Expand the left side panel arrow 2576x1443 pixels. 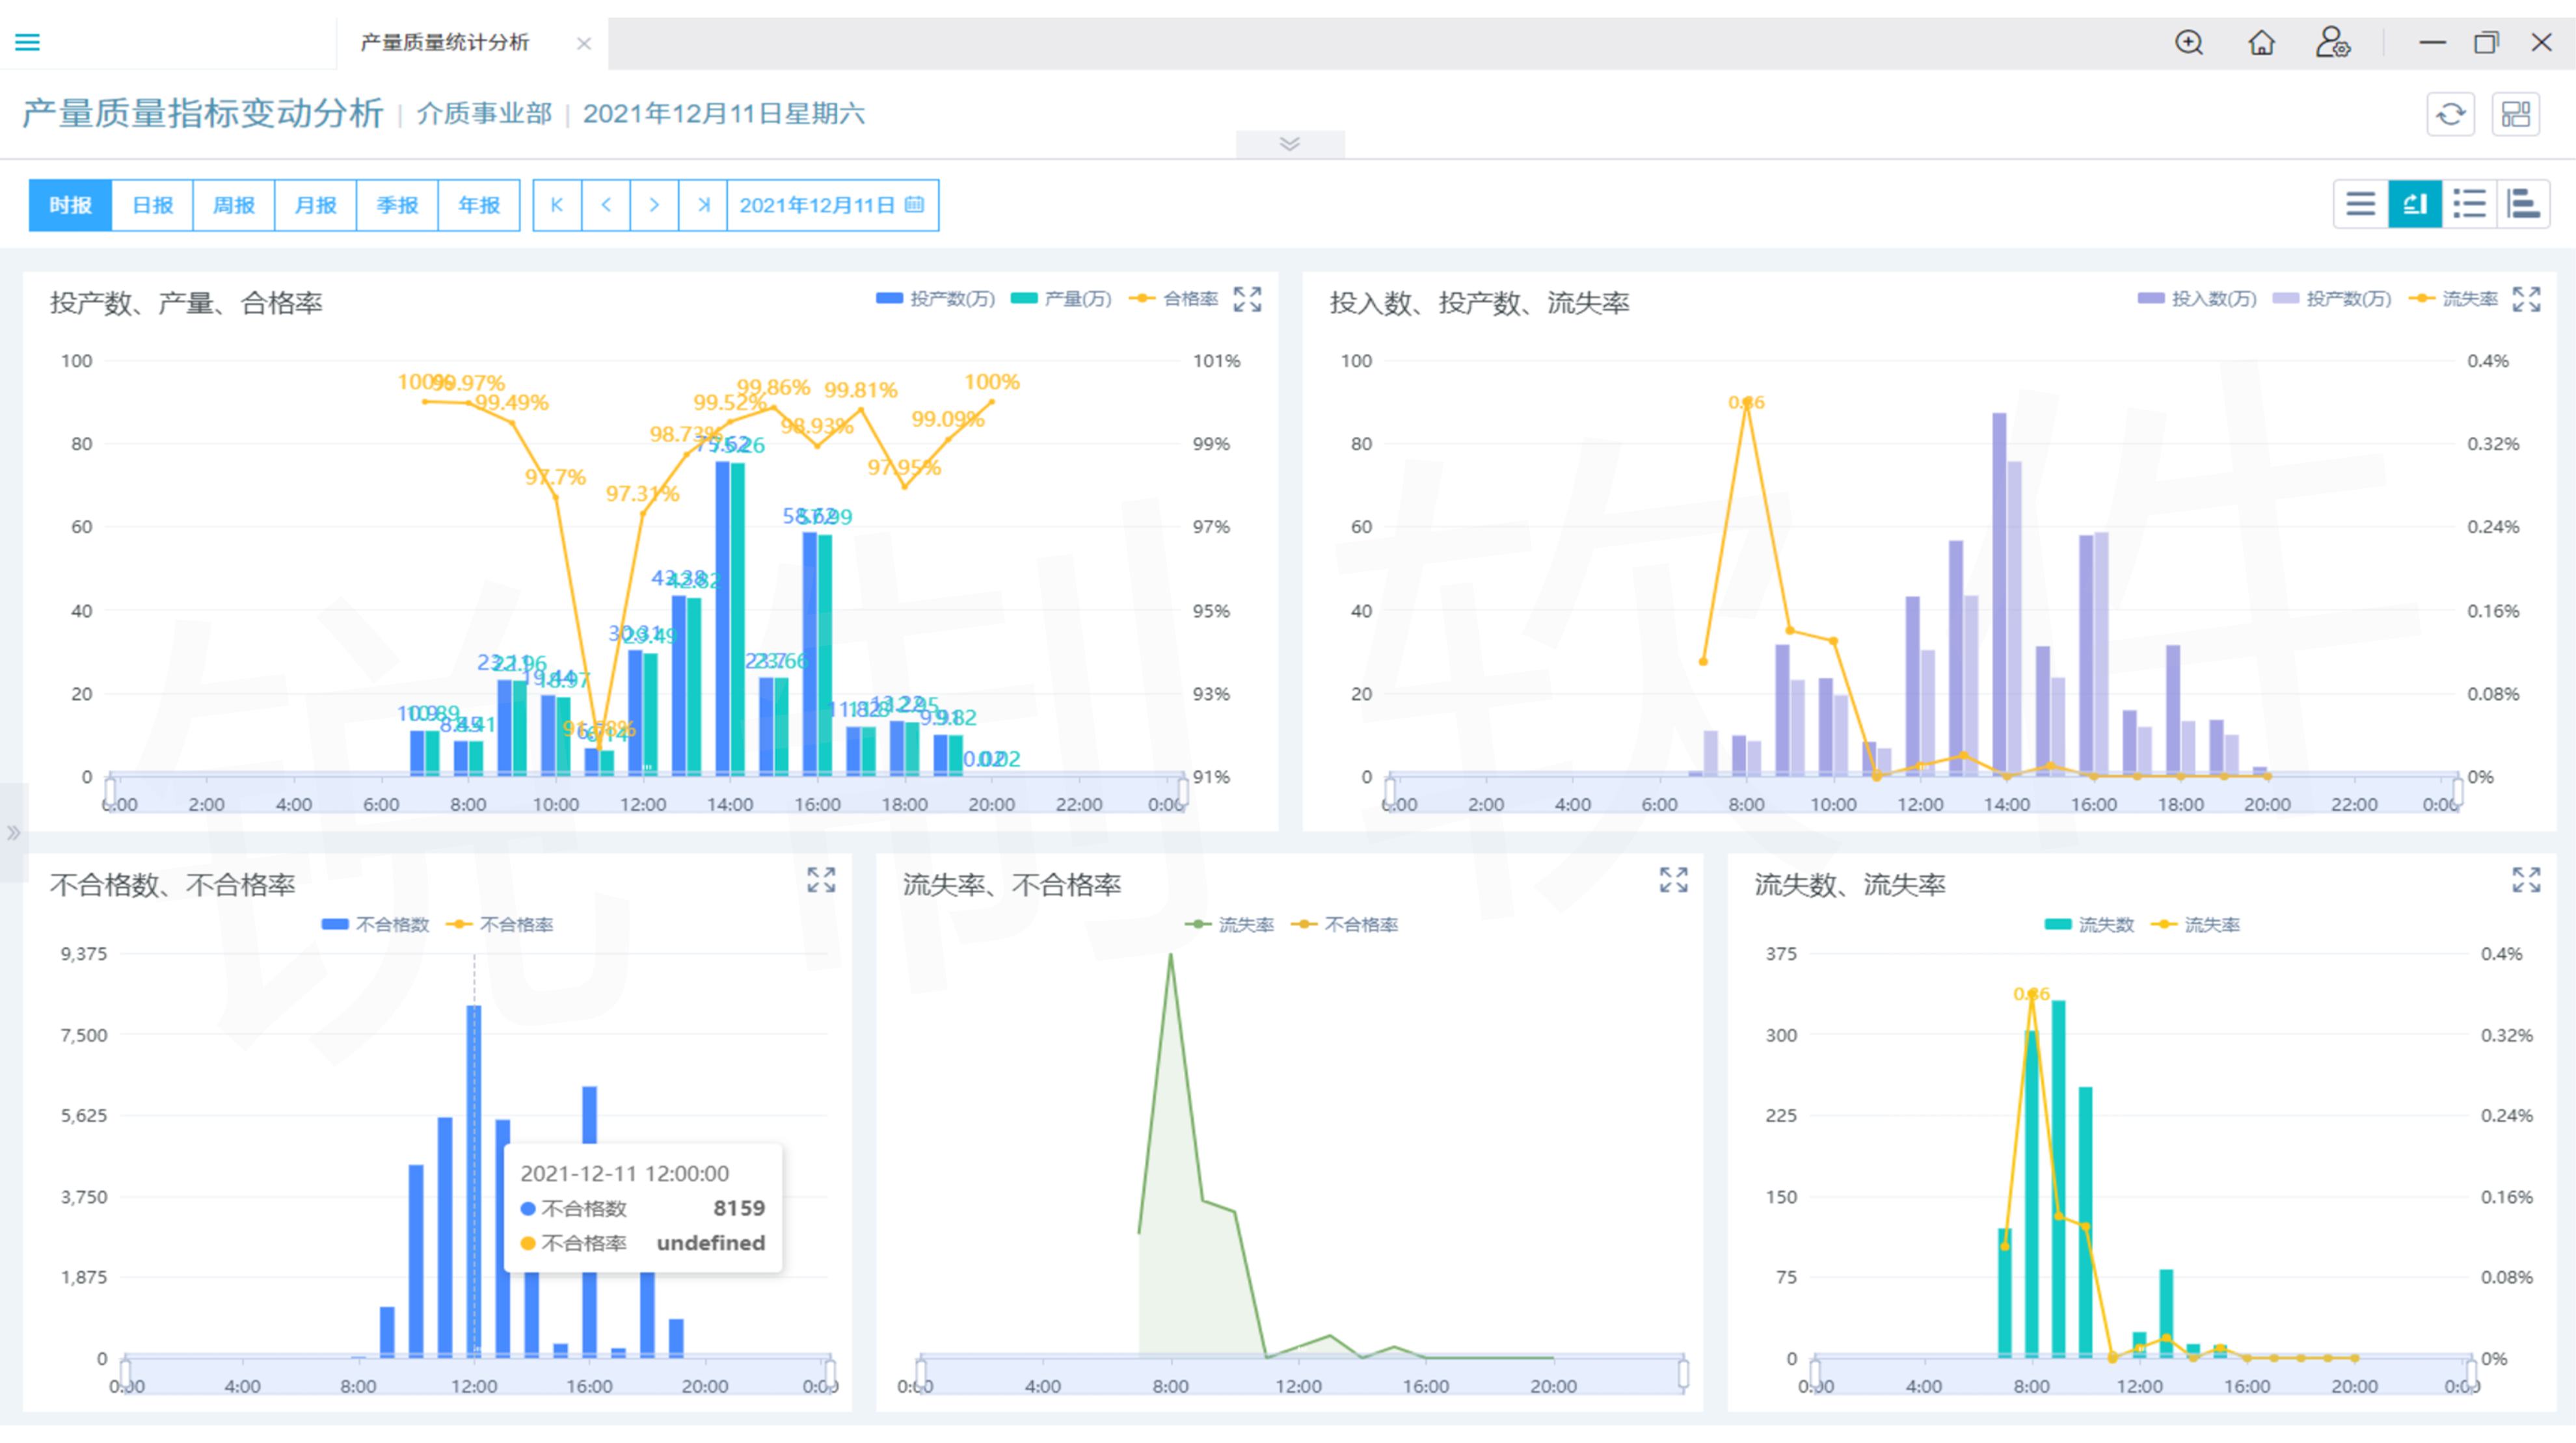coord(13,833)
